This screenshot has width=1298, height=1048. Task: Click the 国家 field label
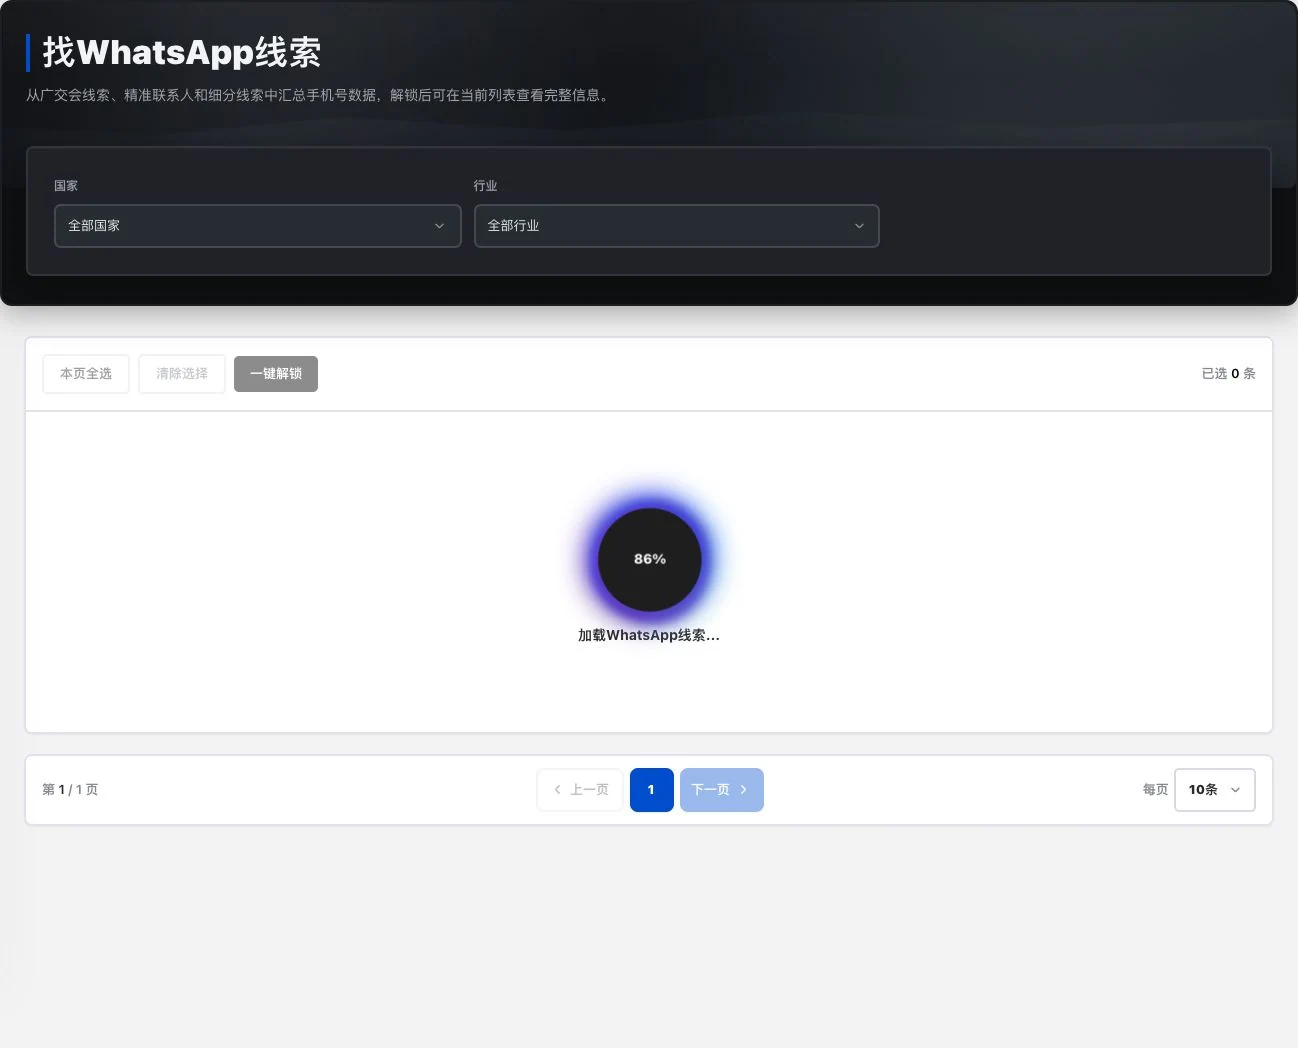click(x=66, y=186)
